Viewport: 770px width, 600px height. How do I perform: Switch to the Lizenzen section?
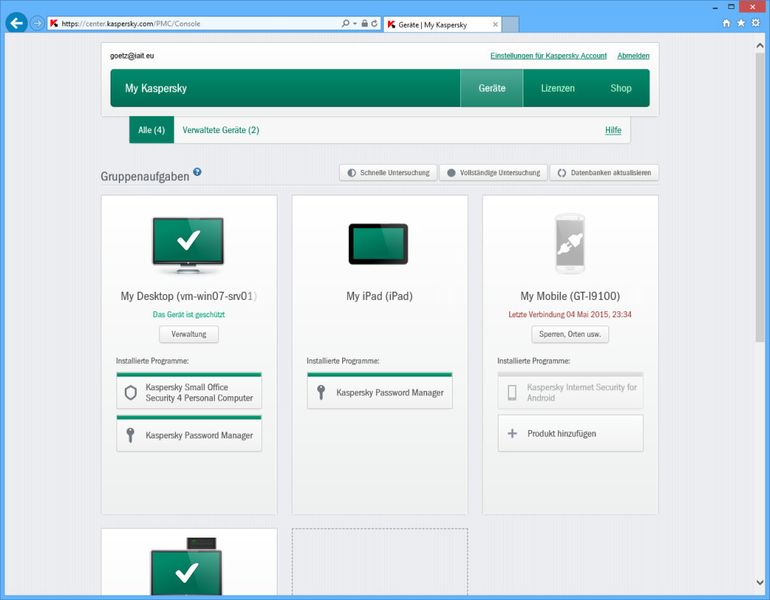click(x=557, y=88)
